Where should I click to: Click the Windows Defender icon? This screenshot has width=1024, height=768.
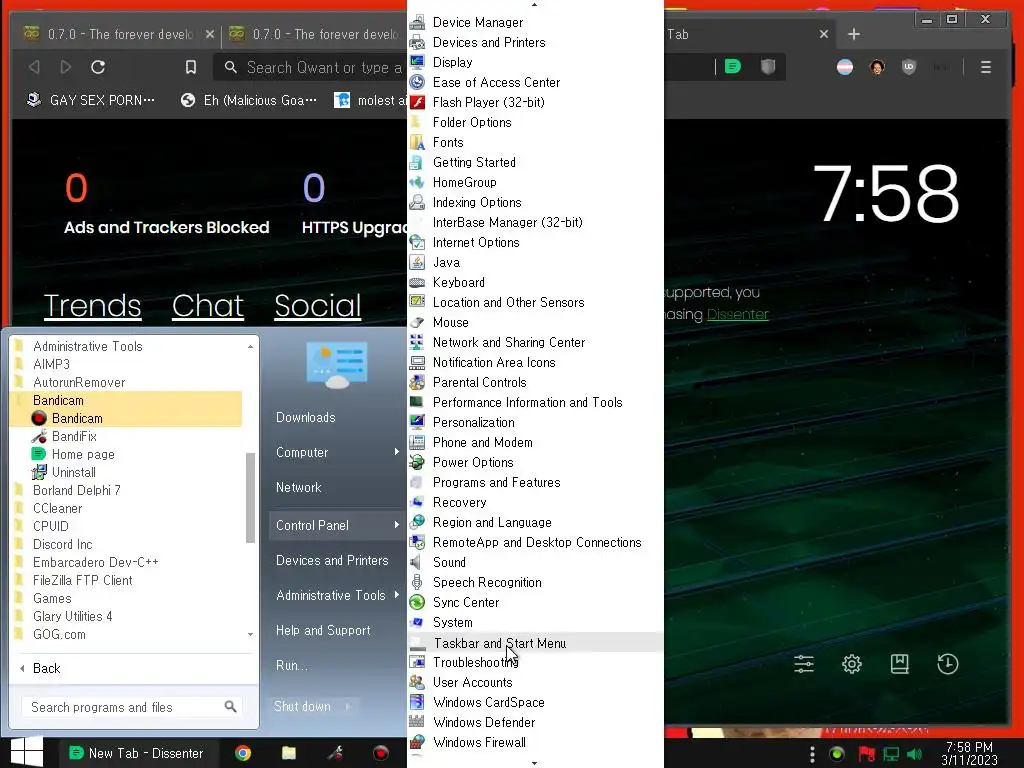pos(417,722)
